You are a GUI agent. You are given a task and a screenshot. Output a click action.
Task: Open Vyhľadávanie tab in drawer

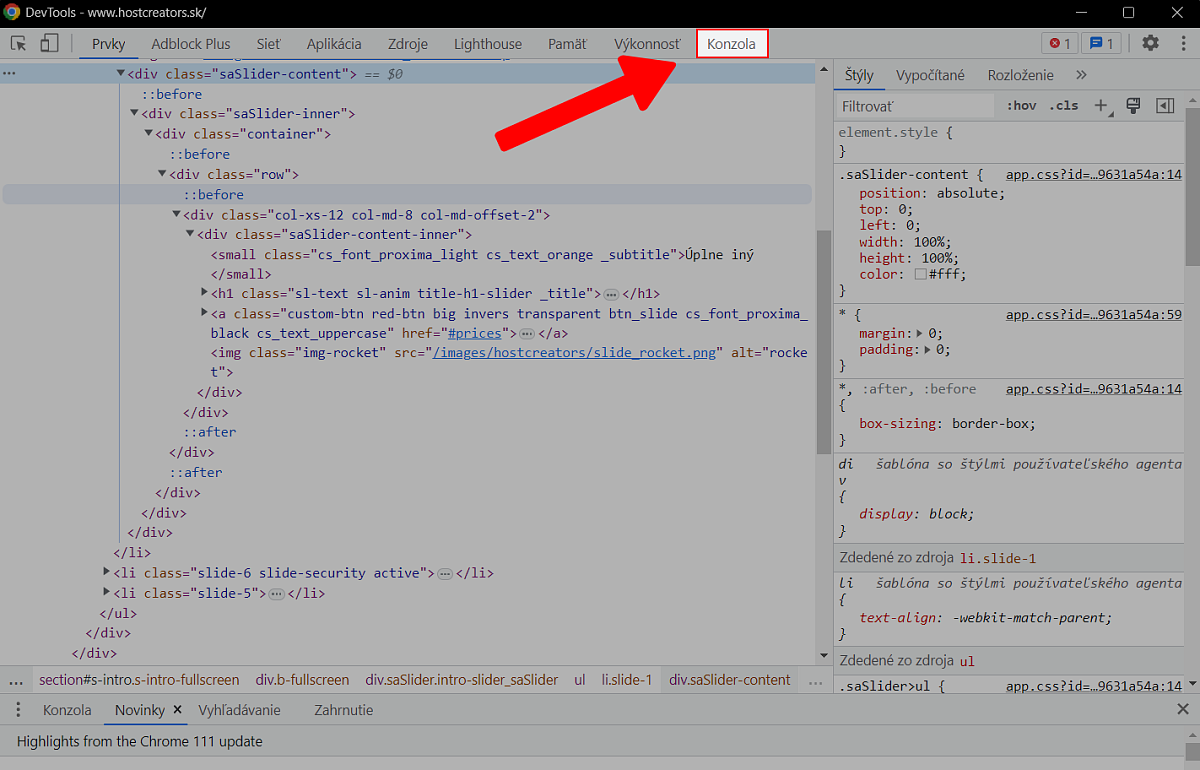(239, 710)
